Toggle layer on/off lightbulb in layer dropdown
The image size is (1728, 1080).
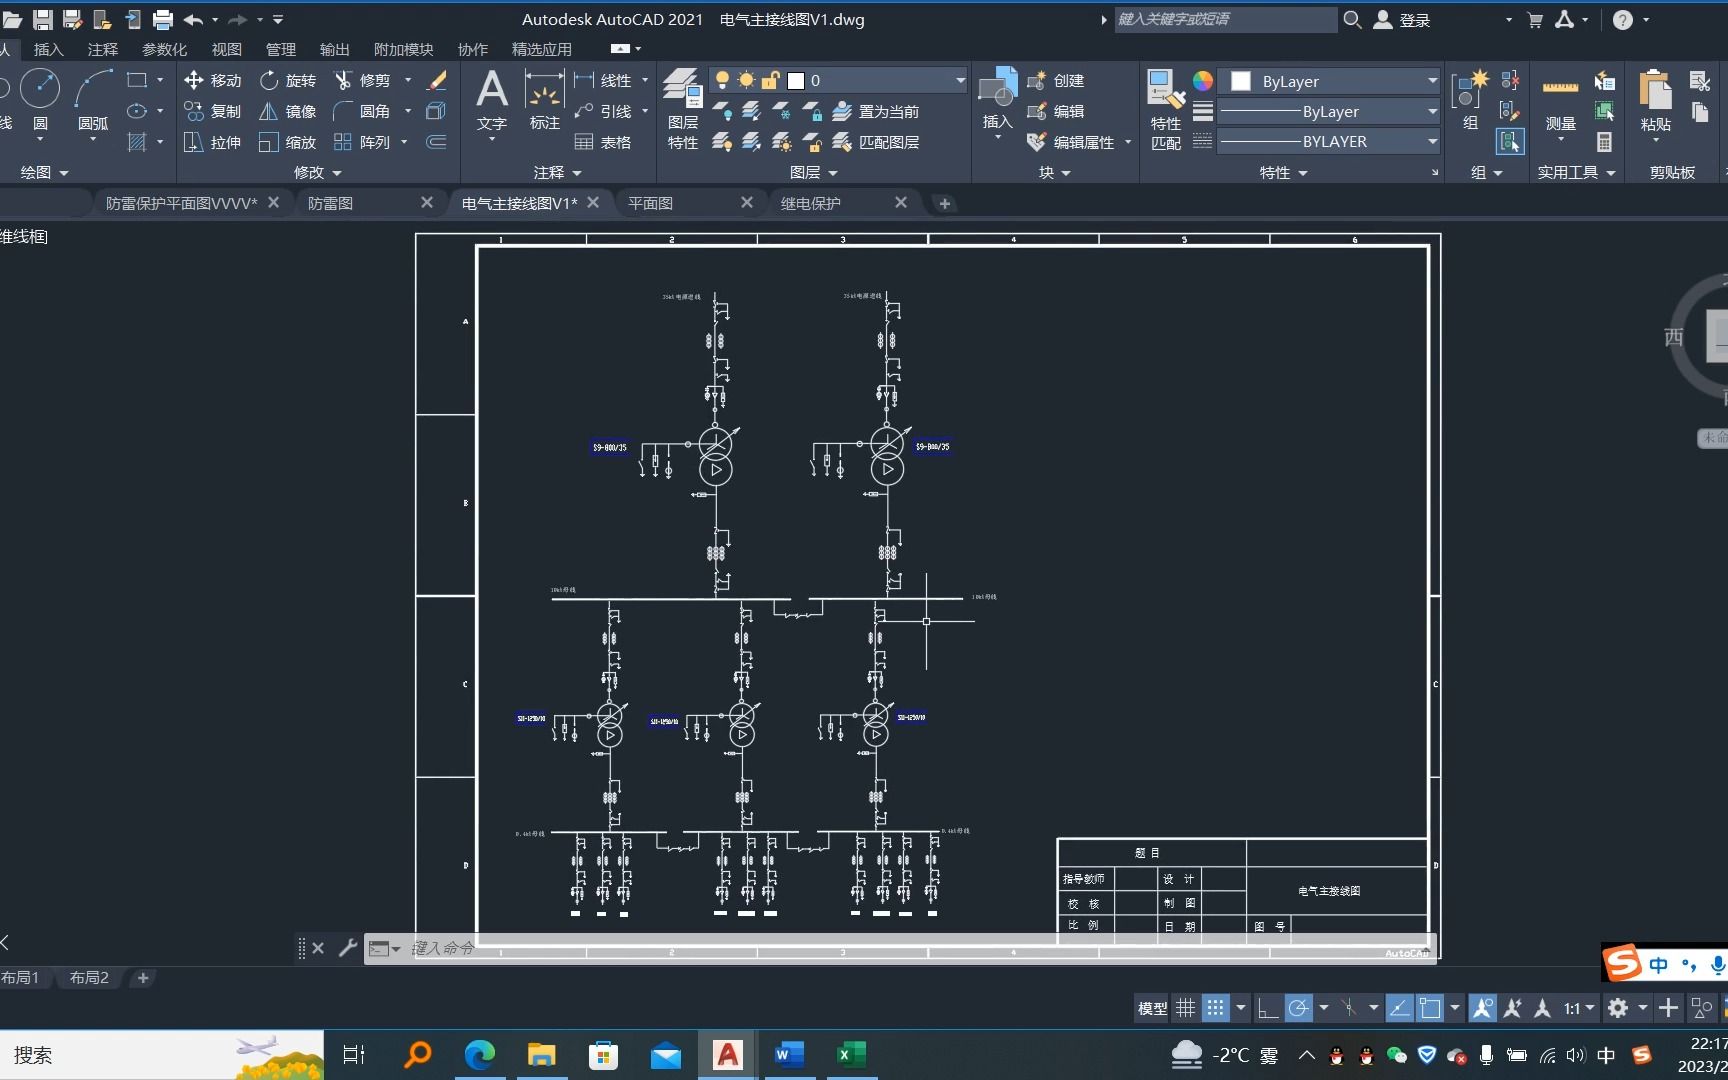pos(721,80)
